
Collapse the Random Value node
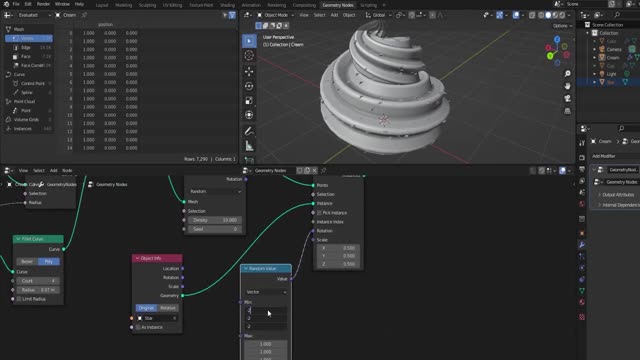246,269
